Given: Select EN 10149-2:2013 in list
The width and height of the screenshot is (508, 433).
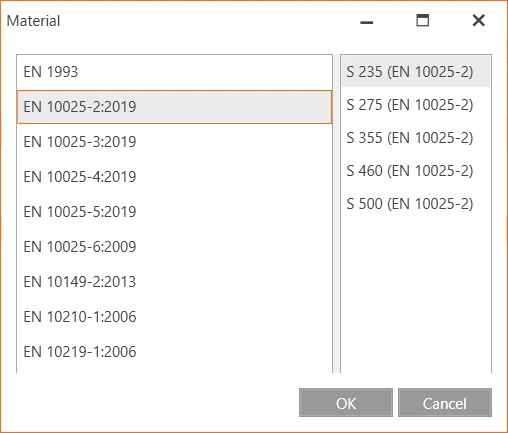Looking at the screenshot, I should tap(174, 282).
